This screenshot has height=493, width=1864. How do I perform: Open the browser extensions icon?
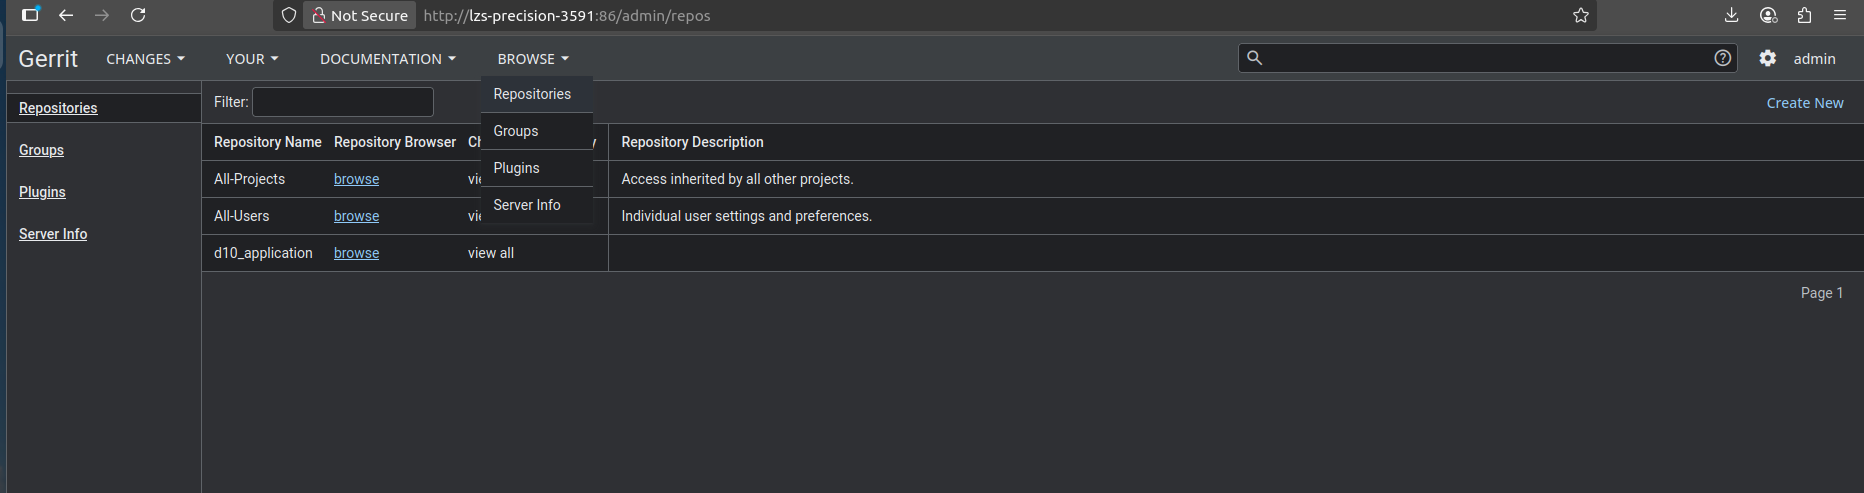pos(1804,15)
